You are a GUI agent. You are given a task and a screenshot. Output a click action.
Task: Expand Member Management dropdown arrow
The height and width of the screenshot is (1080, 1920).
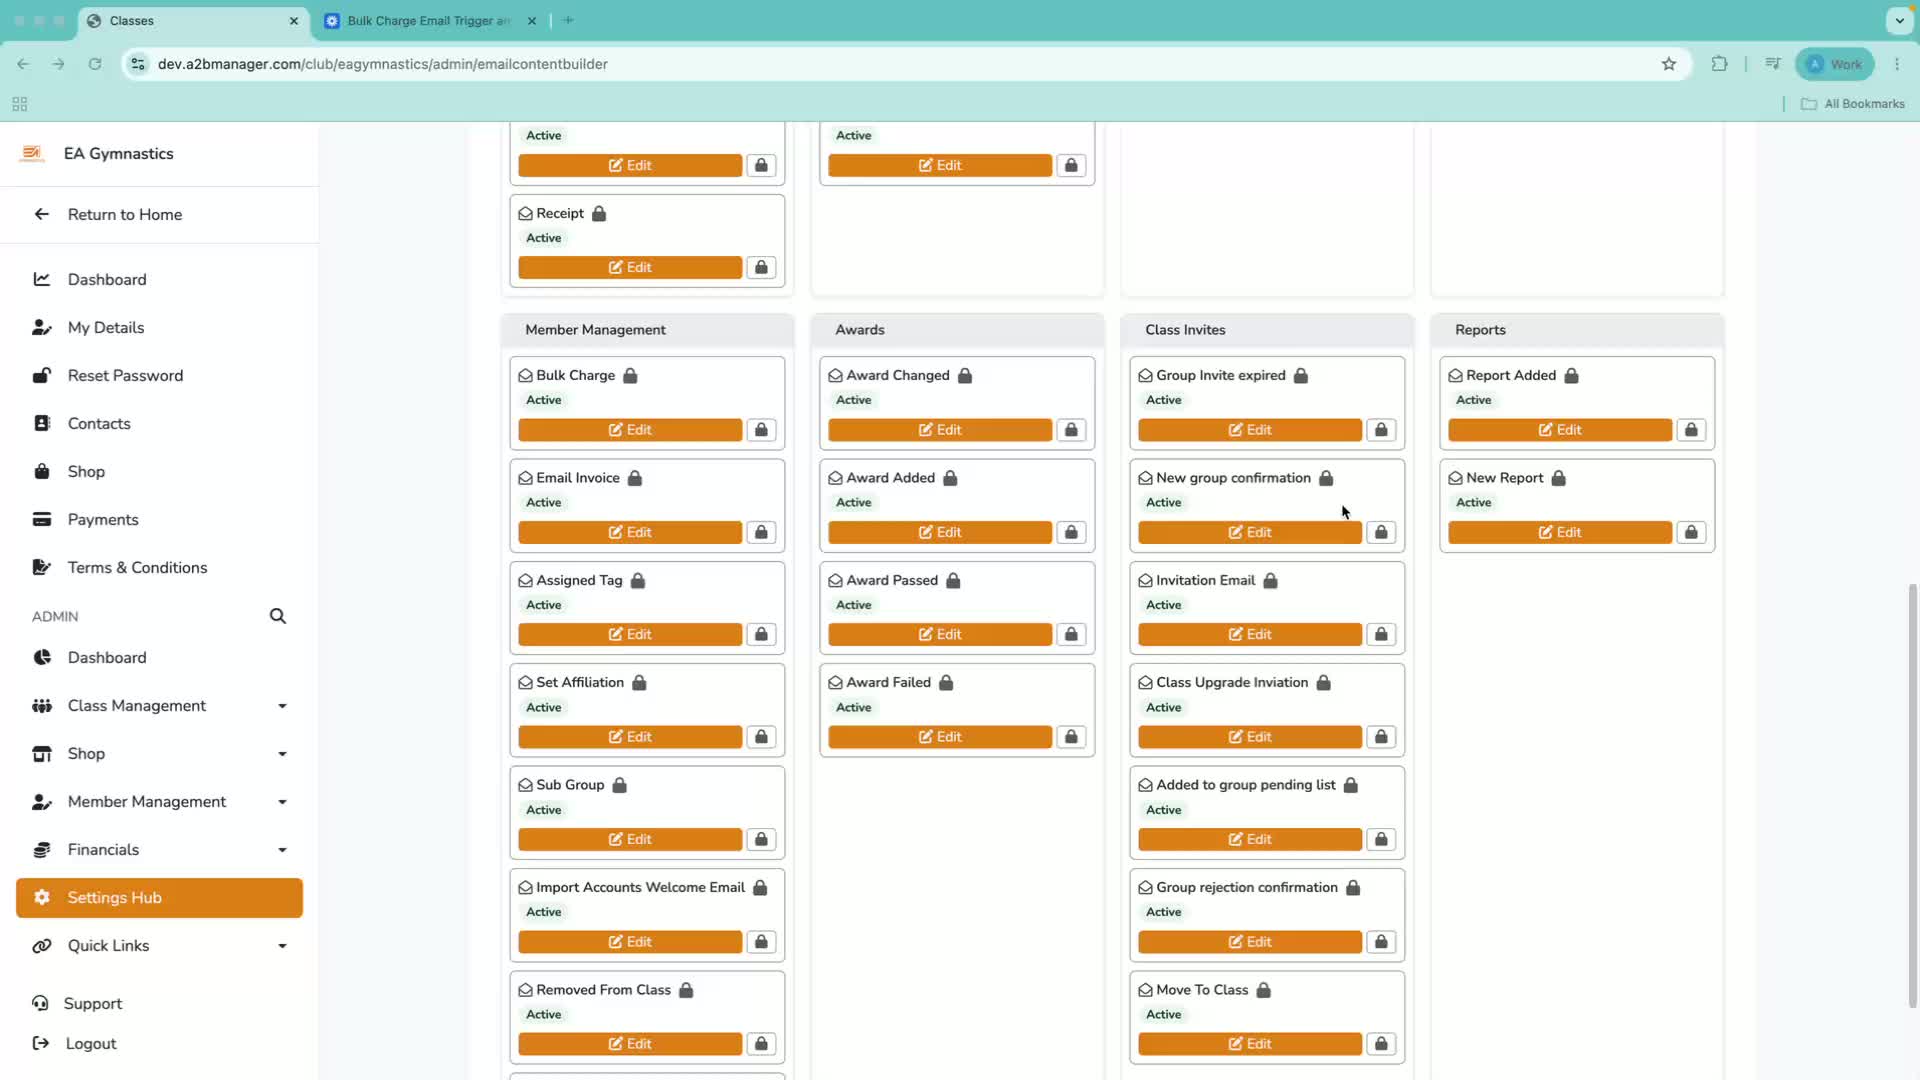(x=282, y=802)
